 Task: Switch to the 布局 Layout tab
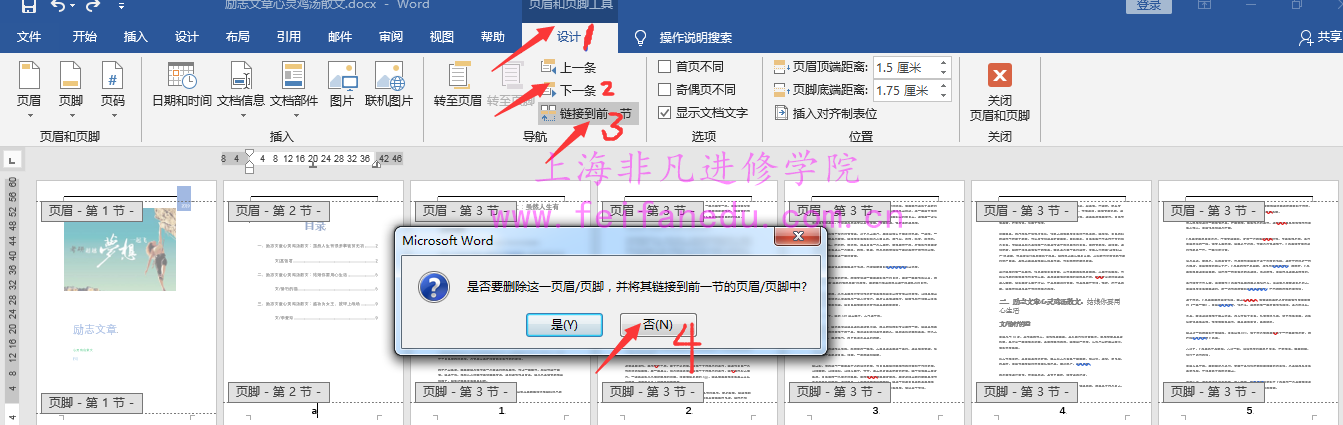pyautogui.click(x=238, y=37)
